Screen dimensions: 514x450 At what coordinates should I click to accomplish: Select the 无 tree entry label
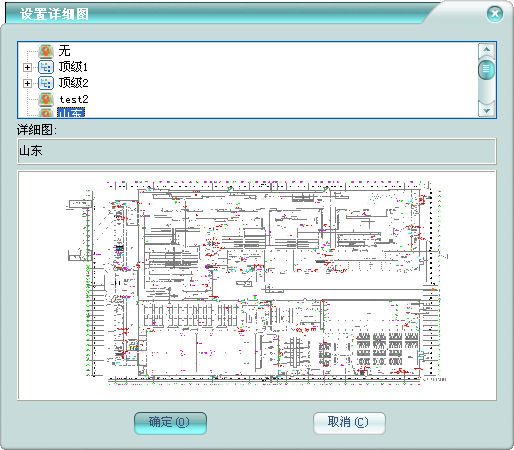click(64, 51)
